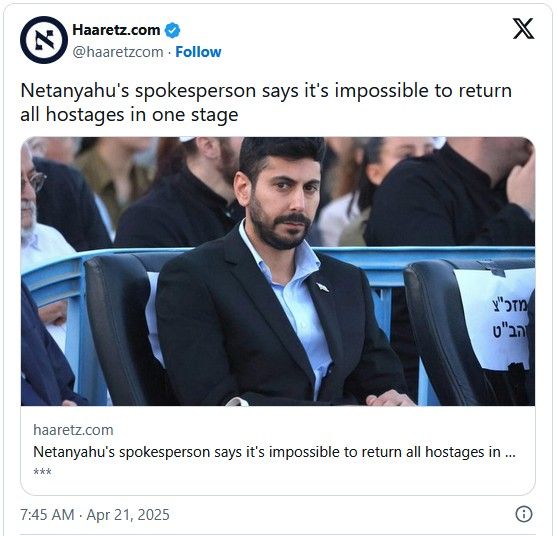Open the Haaretz circular profile avatar
Screen dimensions: 558x536
44,40
